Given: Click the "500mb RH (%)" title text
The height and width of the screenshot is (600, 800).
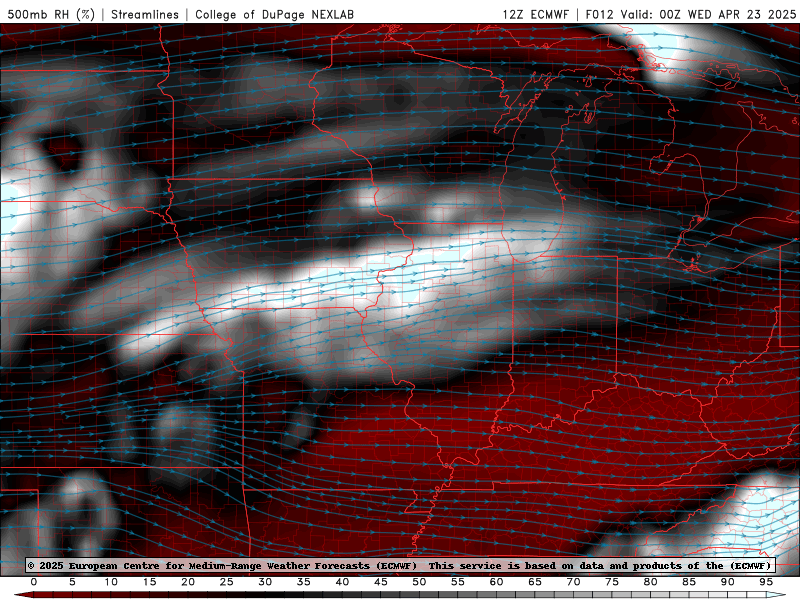Looking at the screenshot, I should pyautogui.click(x=51, y=14).
